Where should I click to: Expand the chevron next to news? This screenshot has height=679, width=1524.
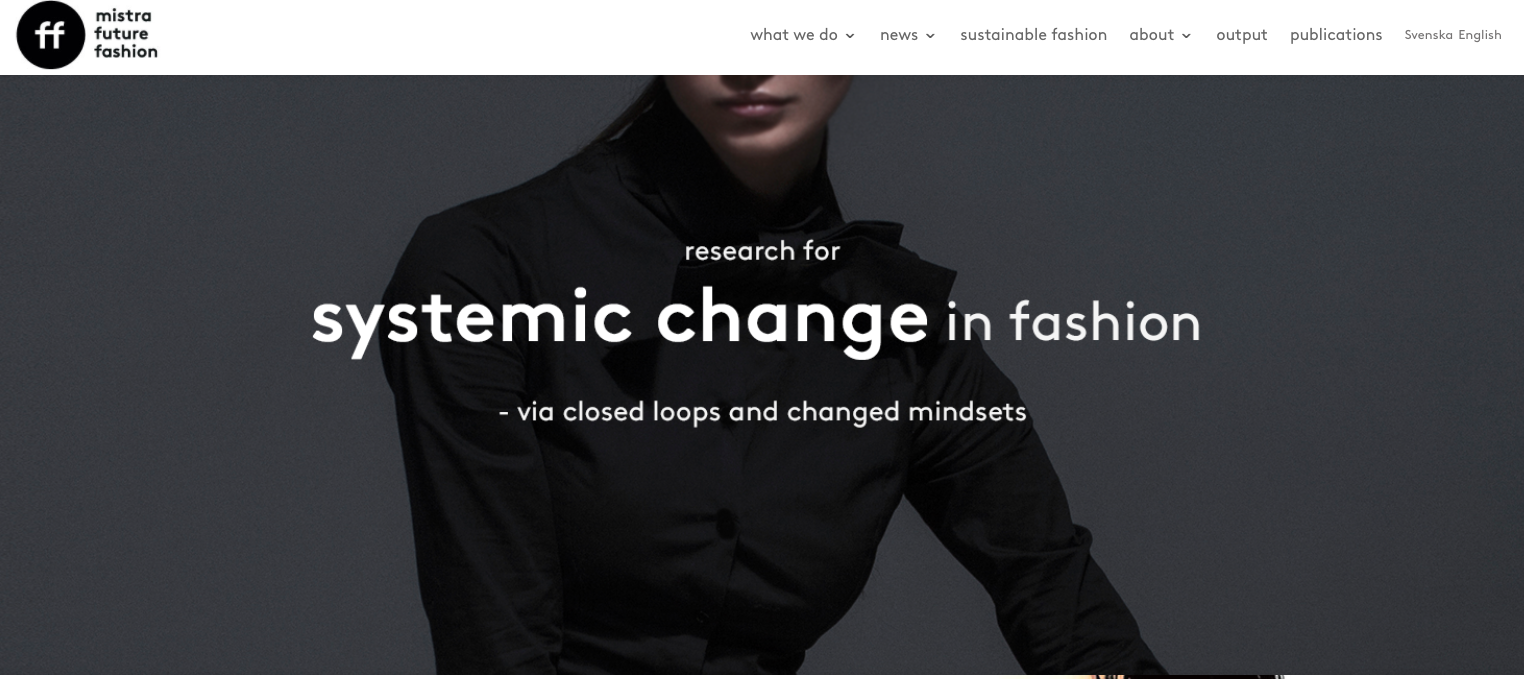(930, 36)
